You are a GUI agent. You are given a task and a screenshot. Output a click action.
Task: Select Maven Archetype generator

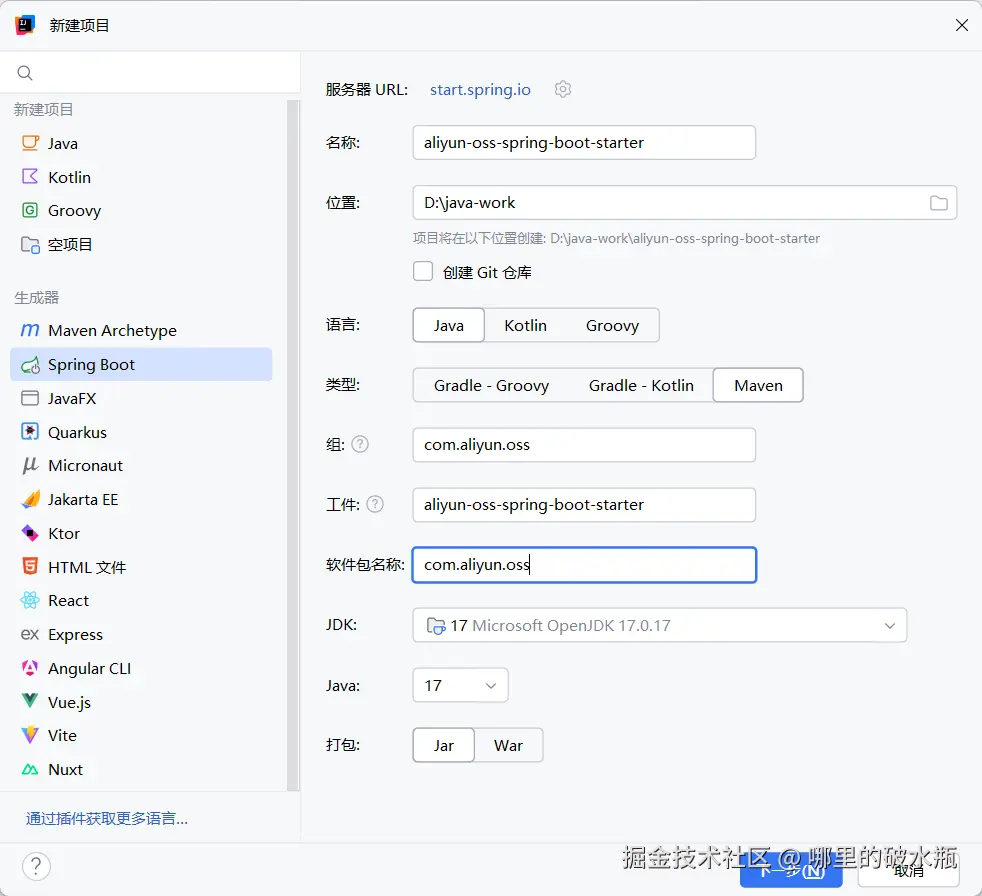point(142,330)
